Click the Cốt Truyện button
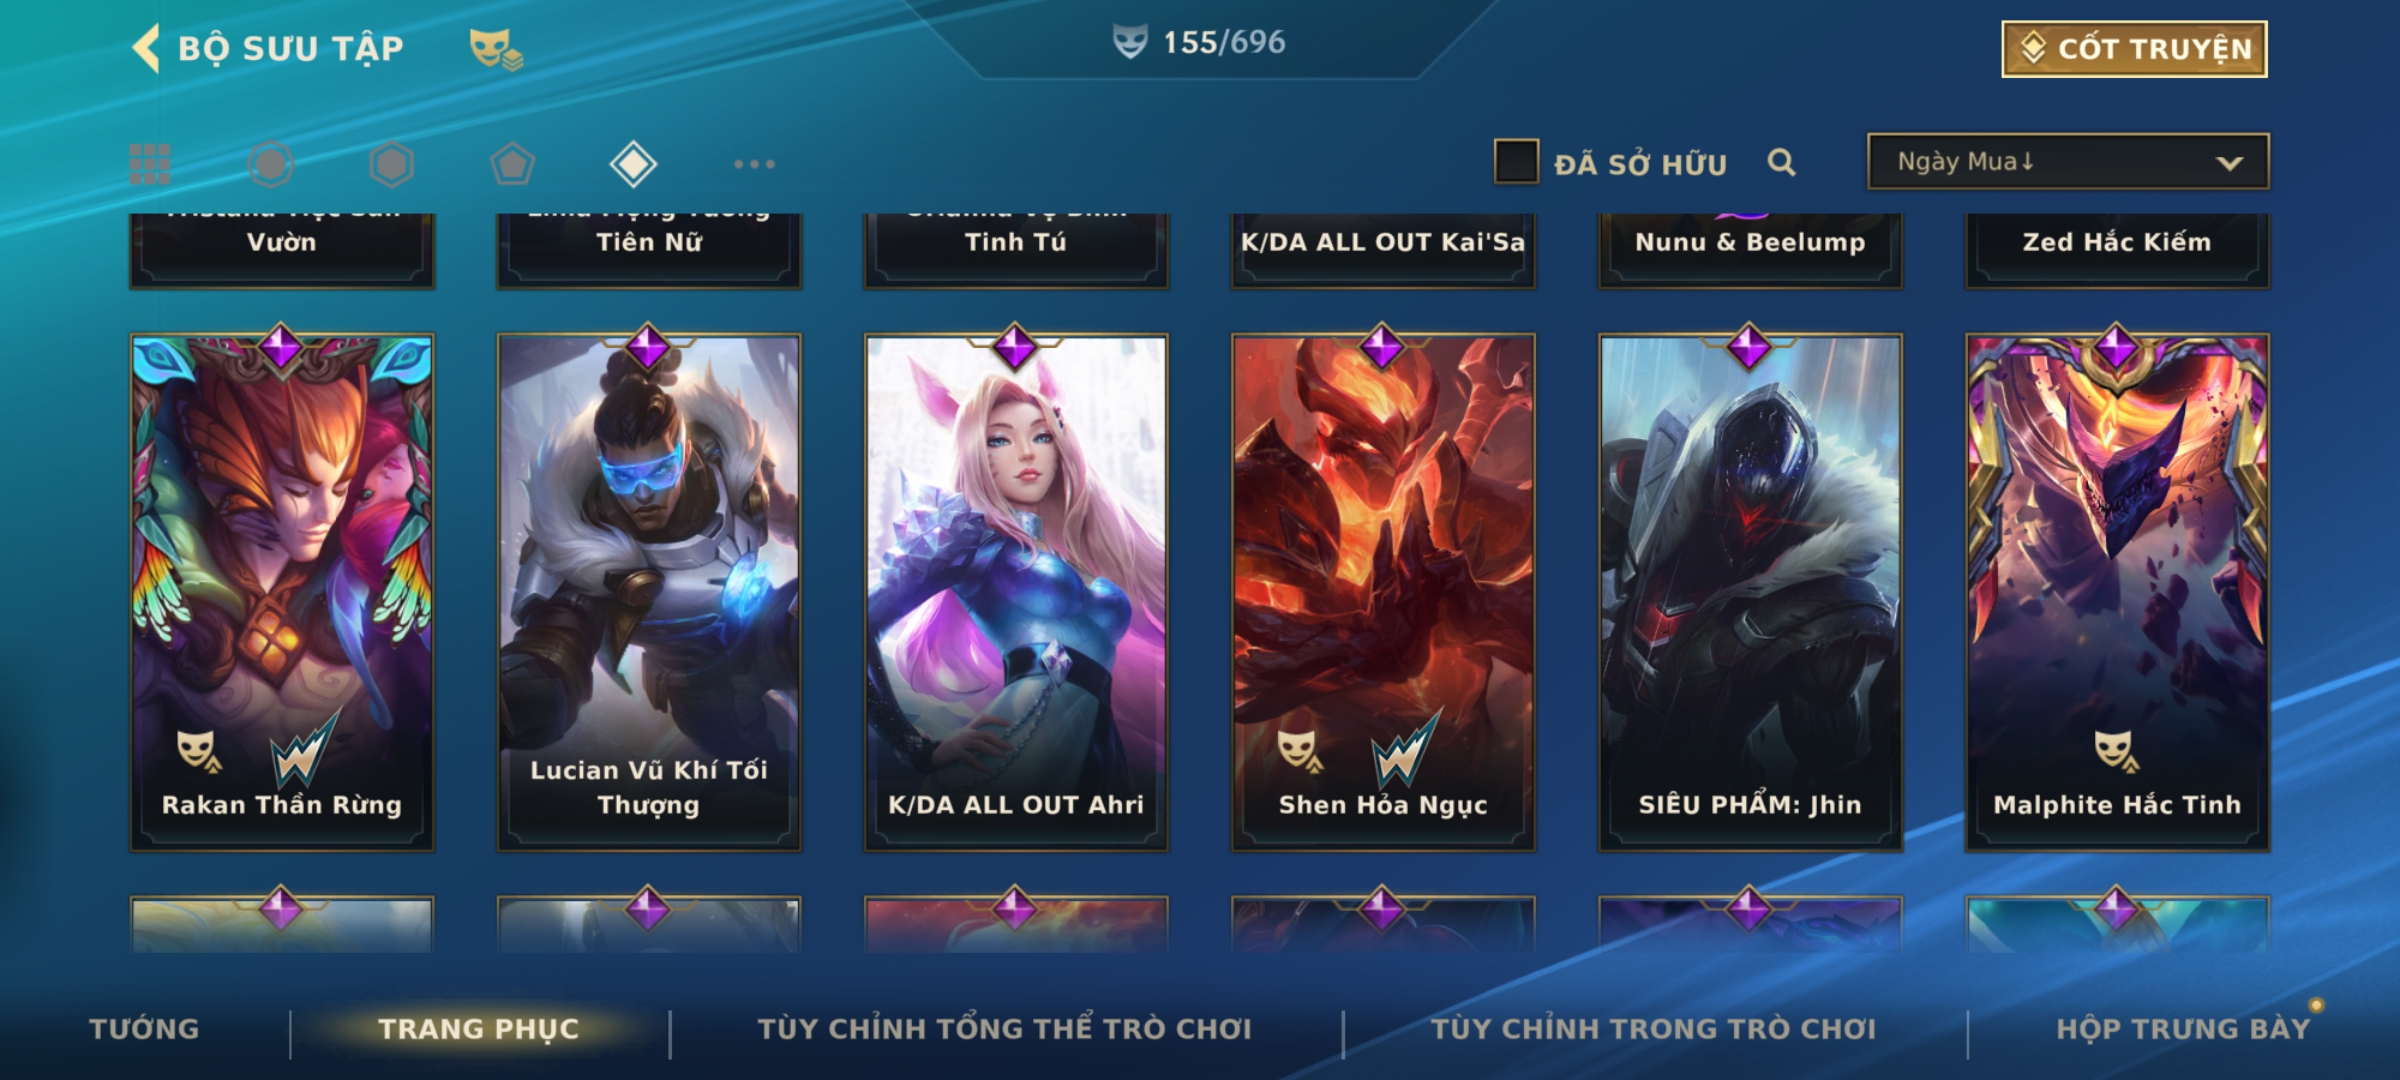This screenshot has height=1080, width=2400. point(2134,49)
